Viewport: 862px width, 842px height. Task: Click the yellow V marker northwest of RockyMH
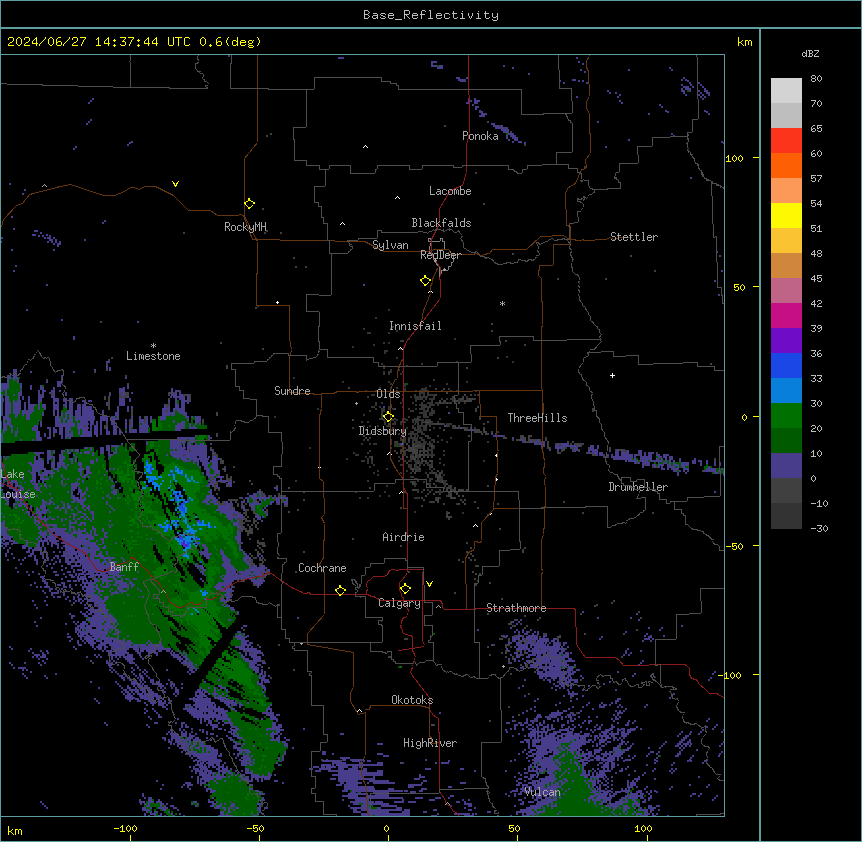[175, 184]
